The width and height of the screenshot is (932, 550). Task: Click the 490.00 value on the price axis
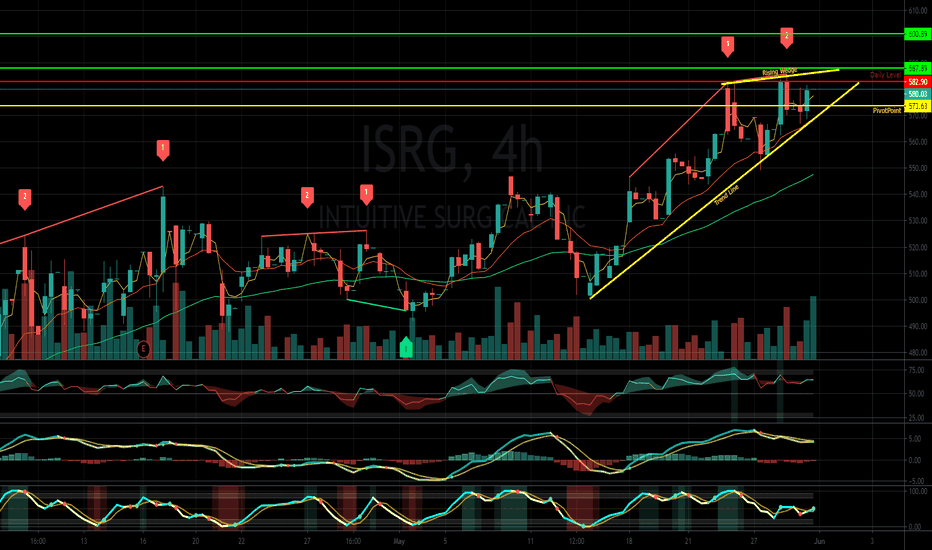click(x=918, y=326)
